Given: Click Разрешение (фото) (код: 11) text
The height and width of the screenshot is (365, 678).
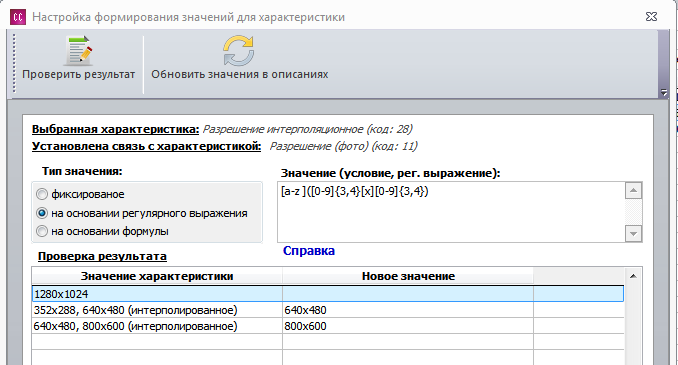Looking at the screenshot, I should coord(344,146).
